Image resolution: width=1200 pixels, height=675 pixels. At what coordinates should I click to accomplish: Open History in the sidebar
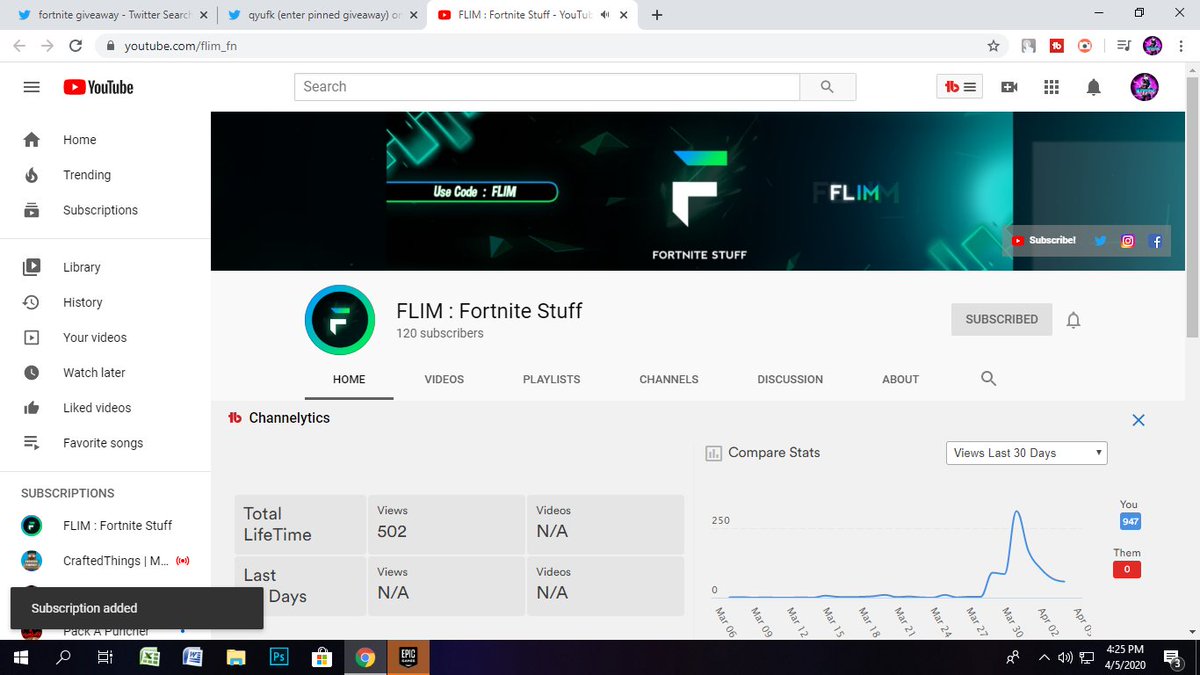pos(105,302)
